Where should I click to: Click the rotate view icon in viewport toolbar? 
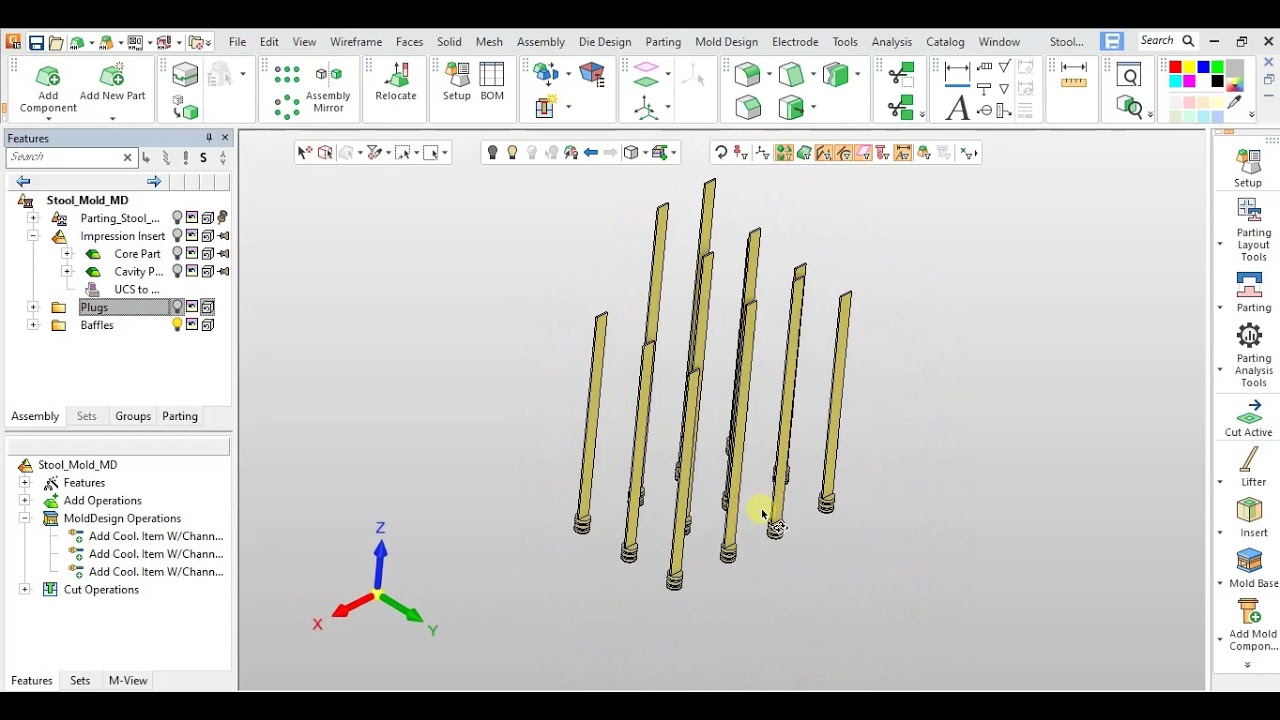tap(721, 153)
